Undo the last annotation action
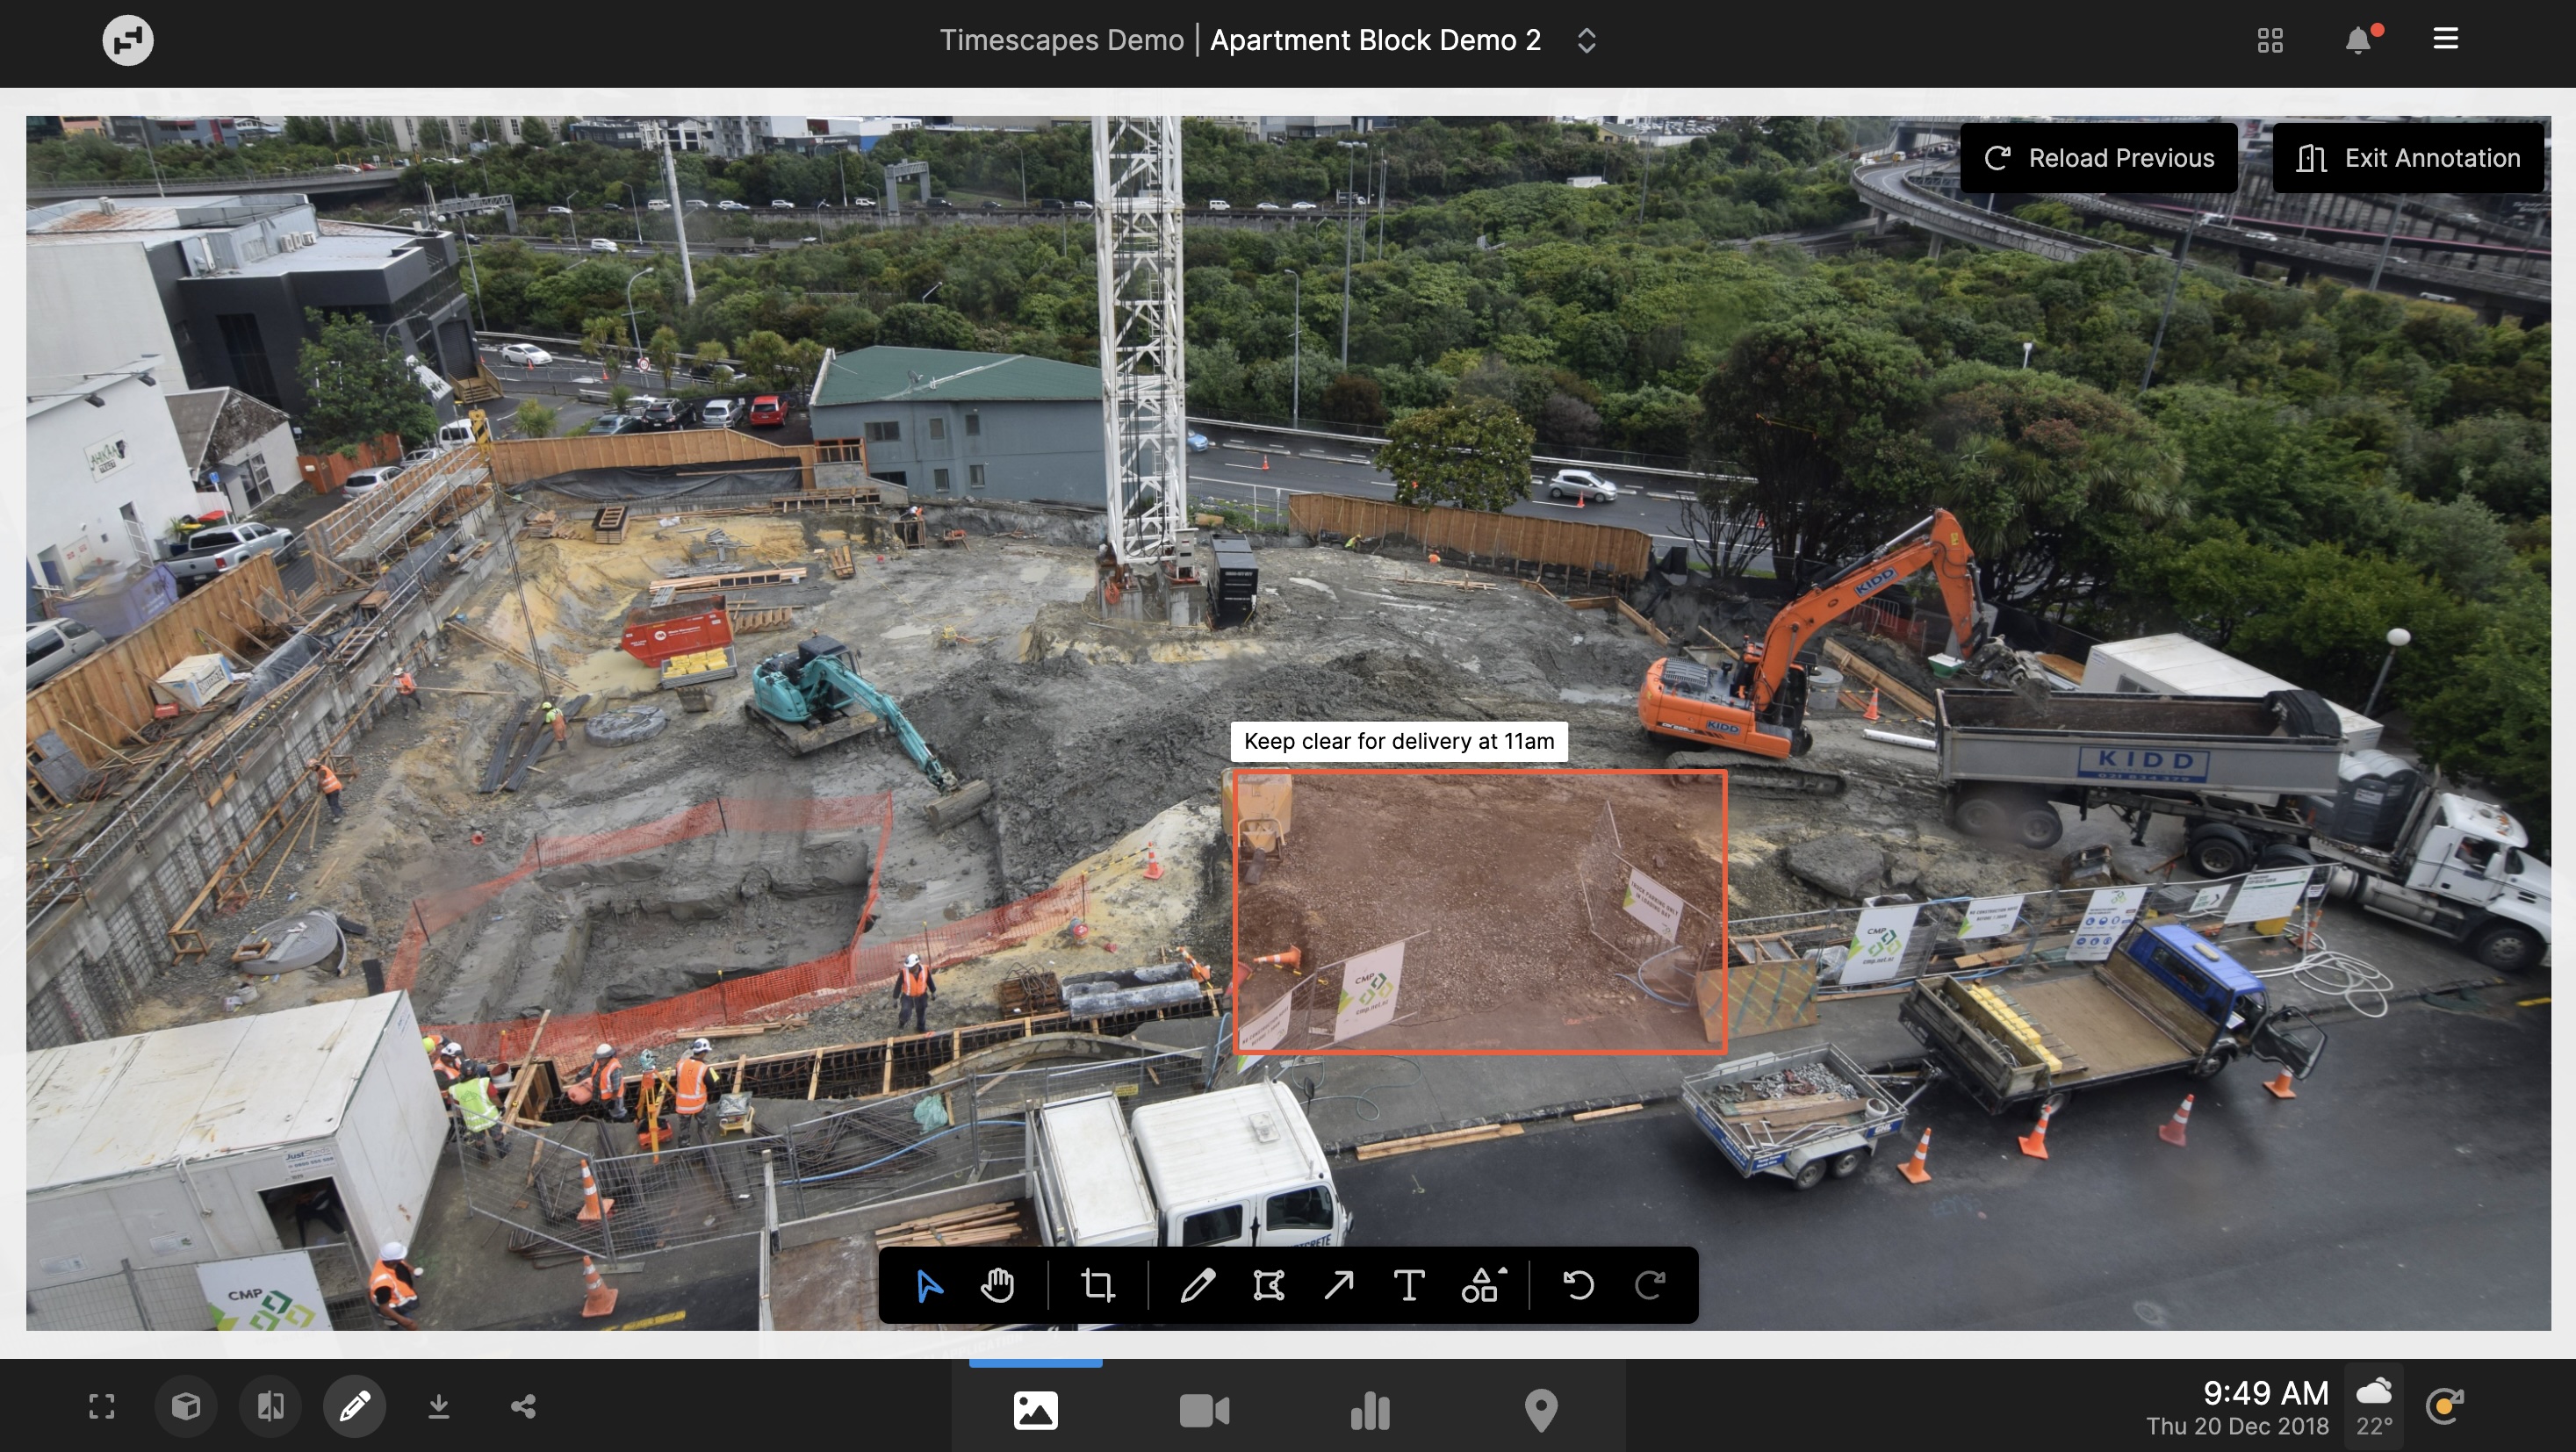The image size is (2576, 1452). 1578,1285
